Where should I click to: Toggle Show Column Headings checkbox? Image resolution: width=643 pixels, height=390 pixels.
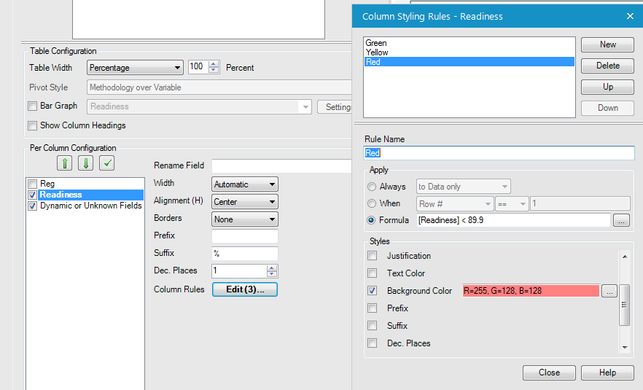[32, 125]
